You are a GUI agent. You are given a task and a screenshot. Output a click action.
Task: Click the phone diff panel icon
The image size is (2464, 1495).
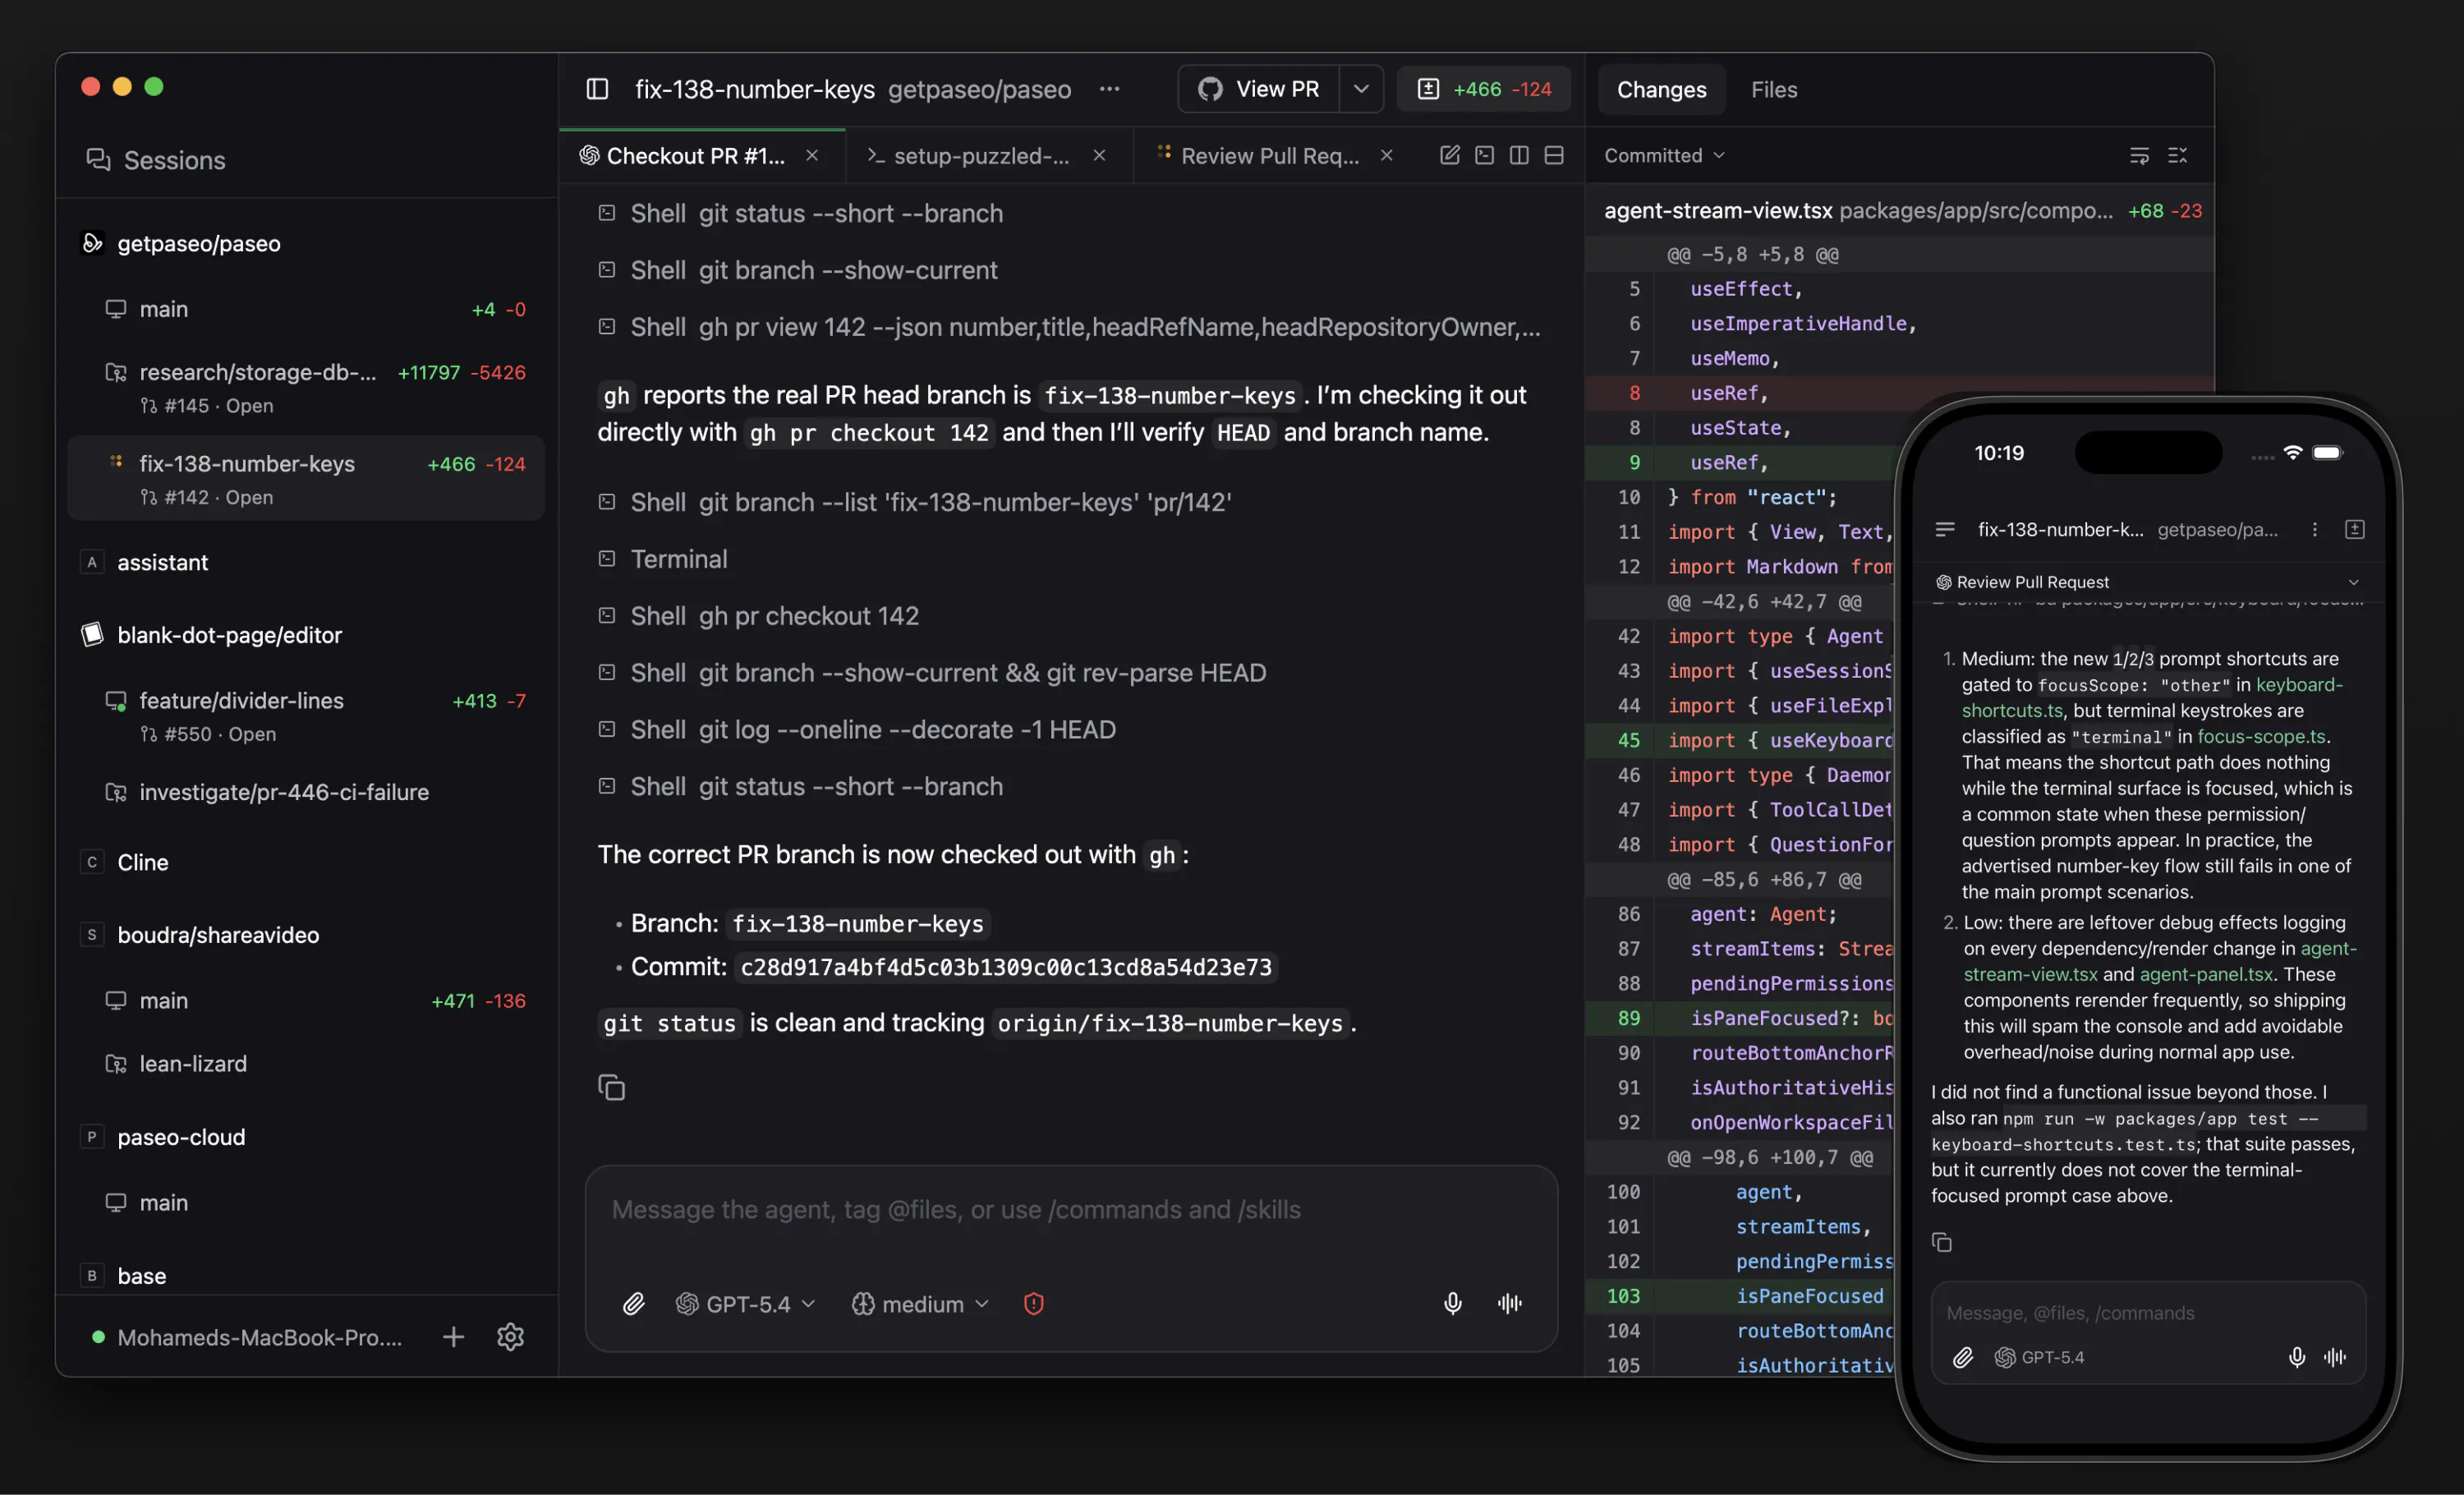click(2355, 529)
